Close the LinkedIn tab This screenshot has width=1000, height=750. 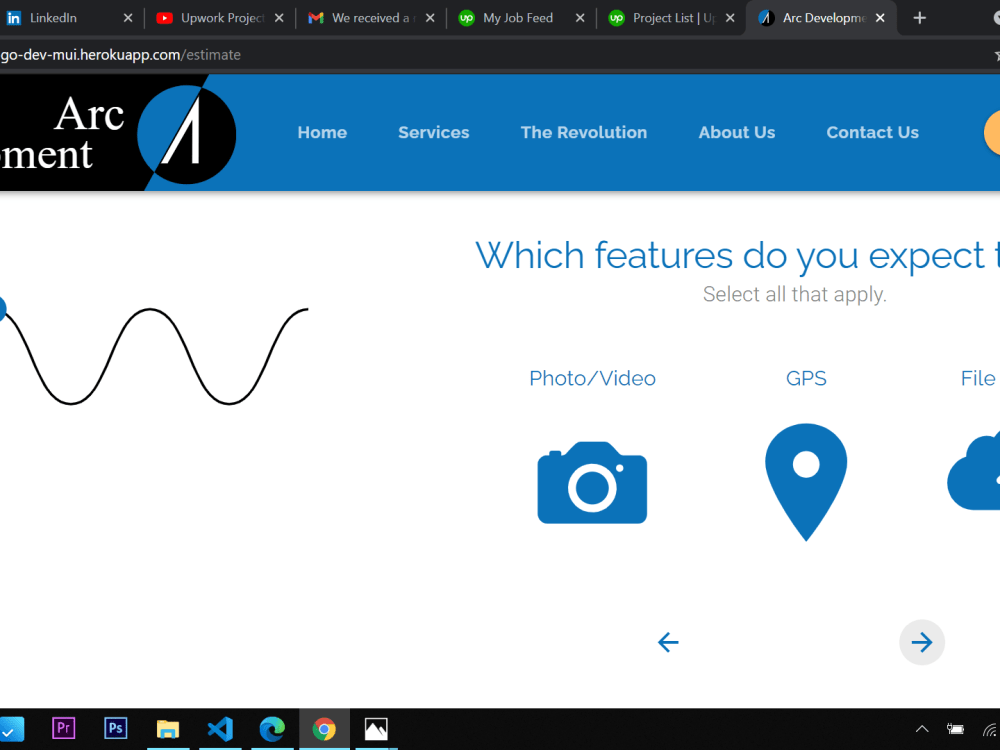[x=128, y=18]
